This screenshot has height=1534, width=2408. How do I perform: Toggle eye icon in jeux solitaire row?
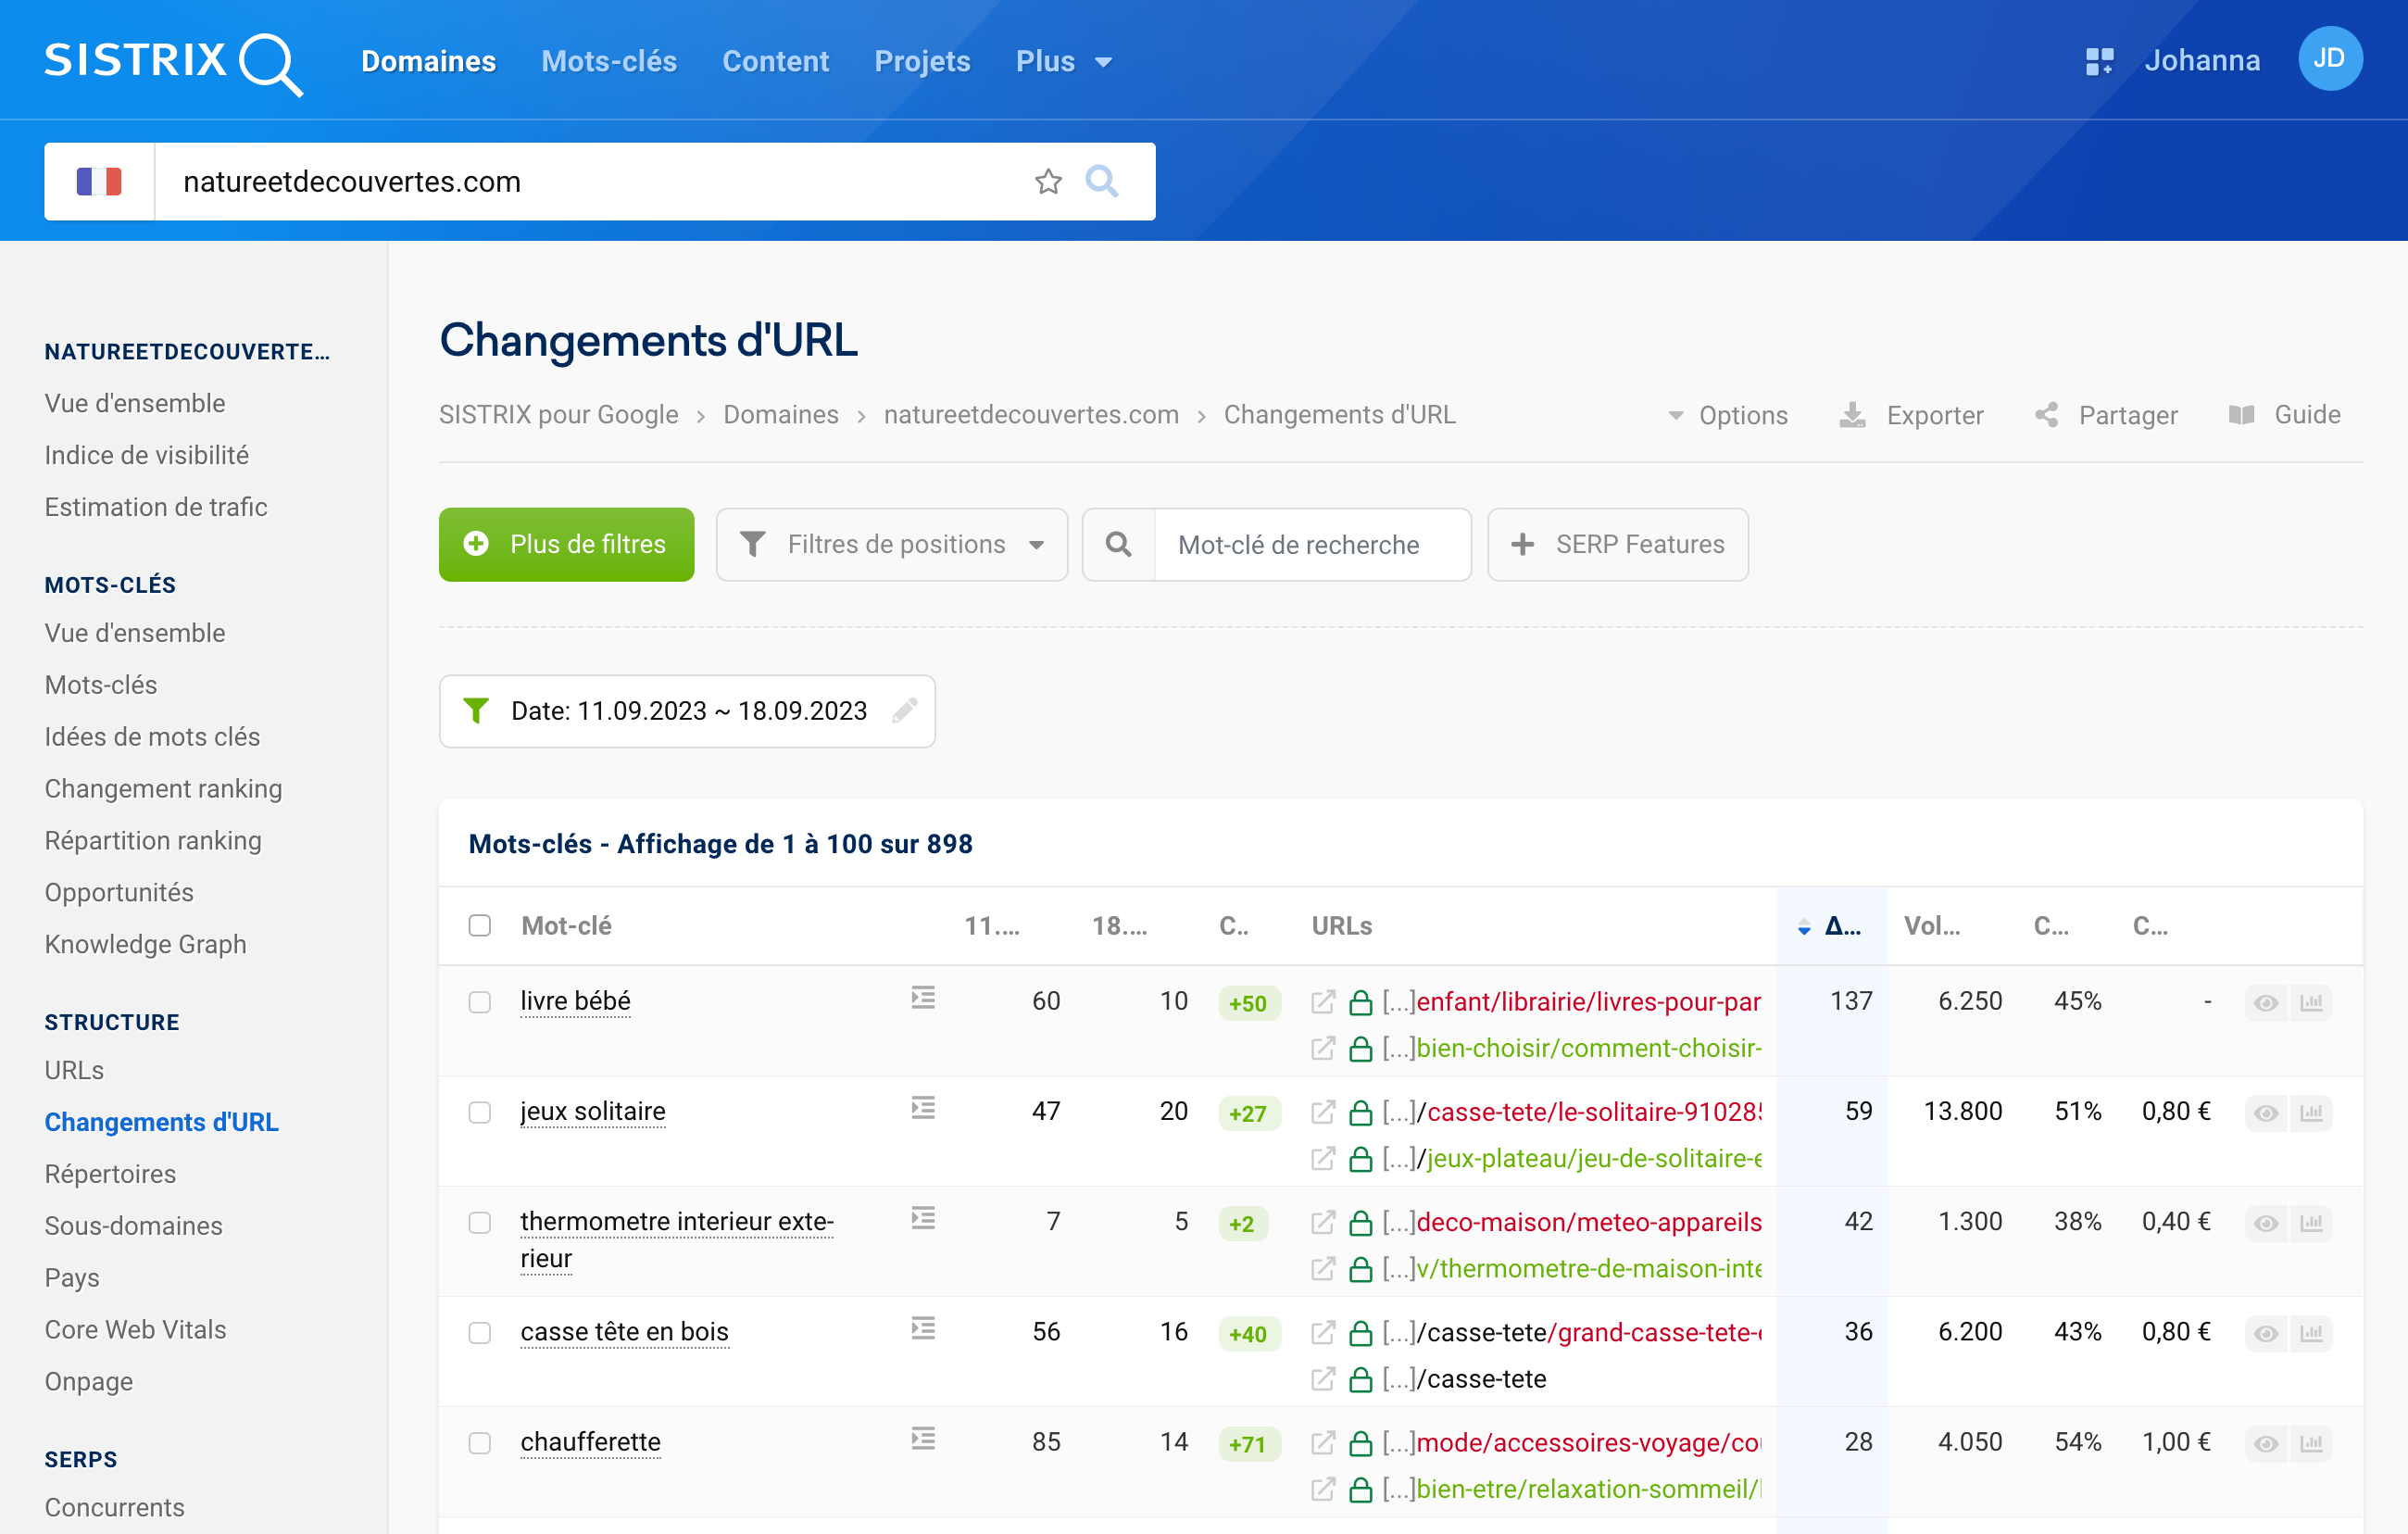pyautogui.click(x=2266, y=1113)
